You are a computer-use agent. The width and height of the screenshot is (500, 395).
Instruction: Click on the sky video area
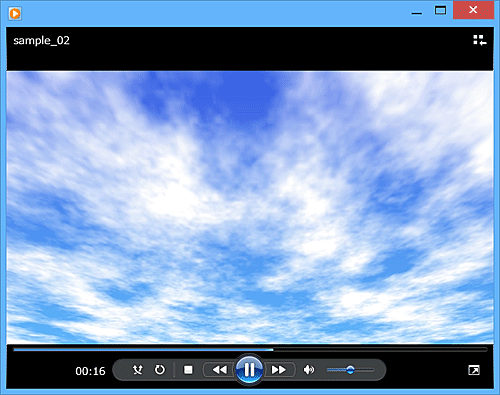[250, 207]
